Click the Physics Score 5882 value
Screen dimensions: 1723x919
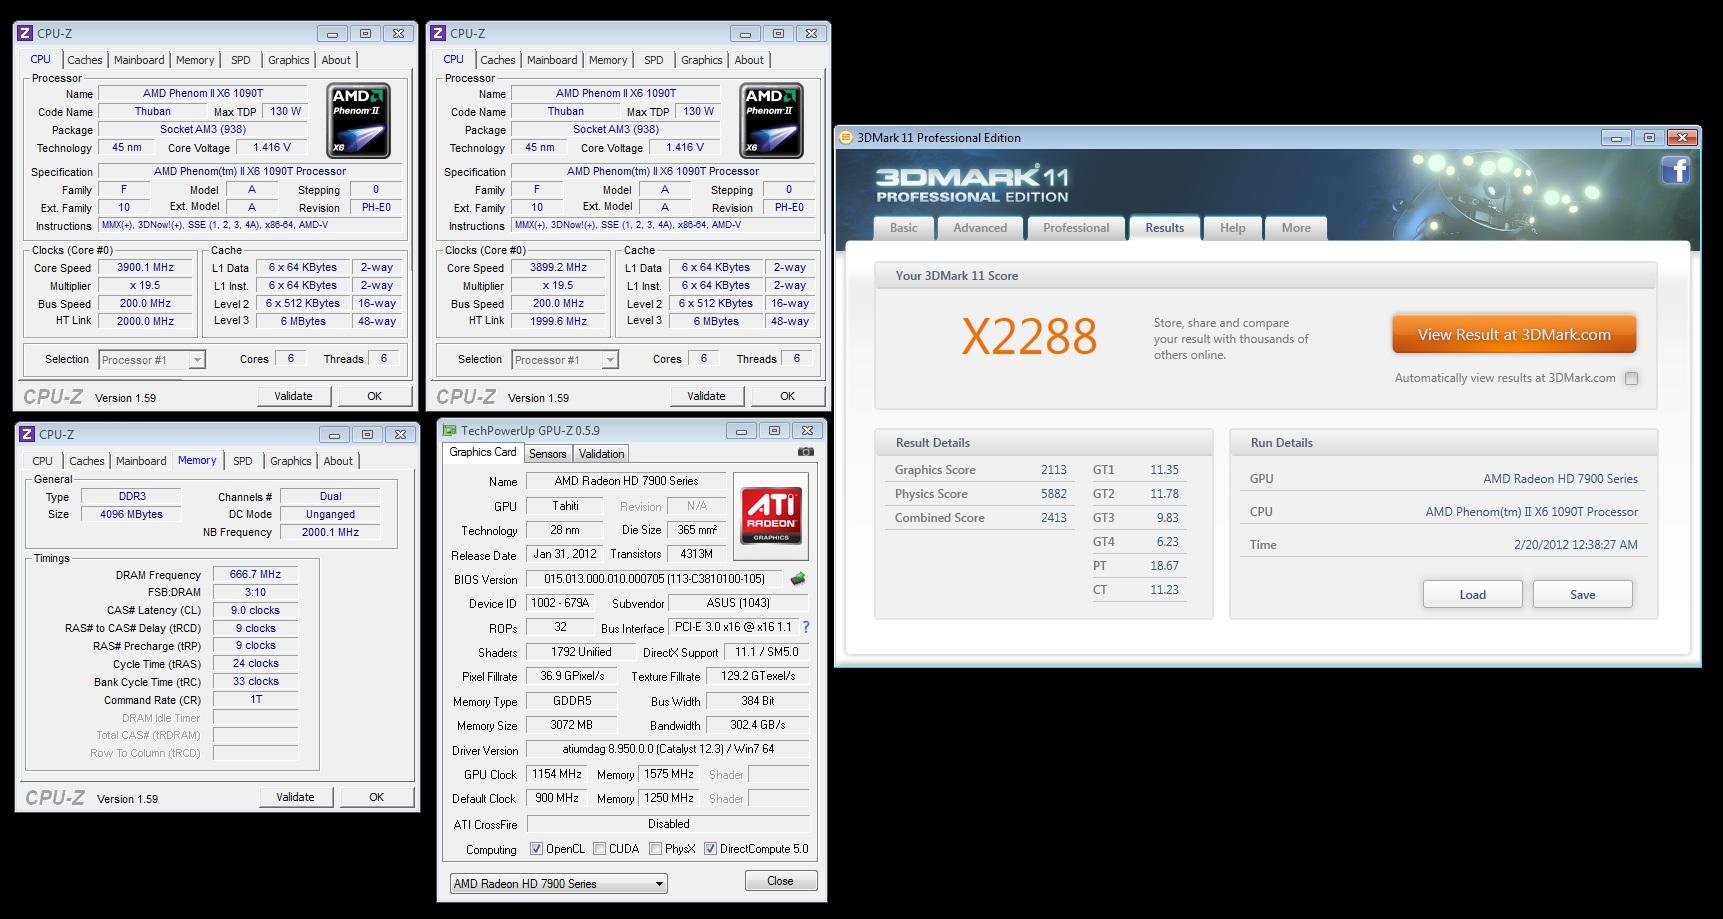(1053, 494)
